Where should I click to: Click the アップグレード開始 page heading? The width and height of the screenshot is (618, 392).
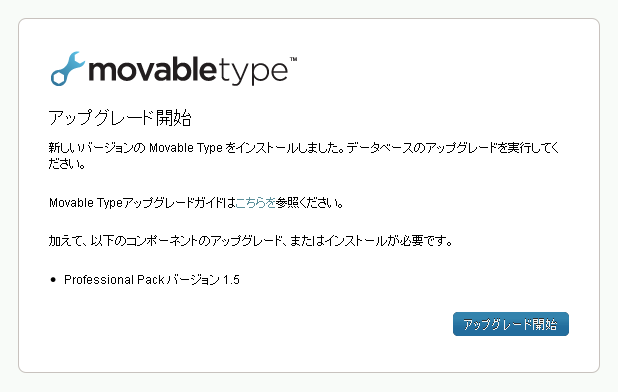tap(120, 118)
